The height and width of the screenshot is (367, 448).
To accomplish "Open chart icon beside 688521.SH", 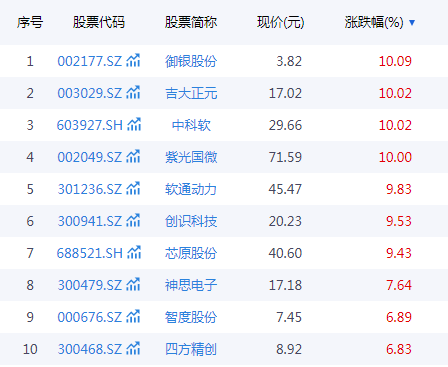I will [x=134, y=253].
